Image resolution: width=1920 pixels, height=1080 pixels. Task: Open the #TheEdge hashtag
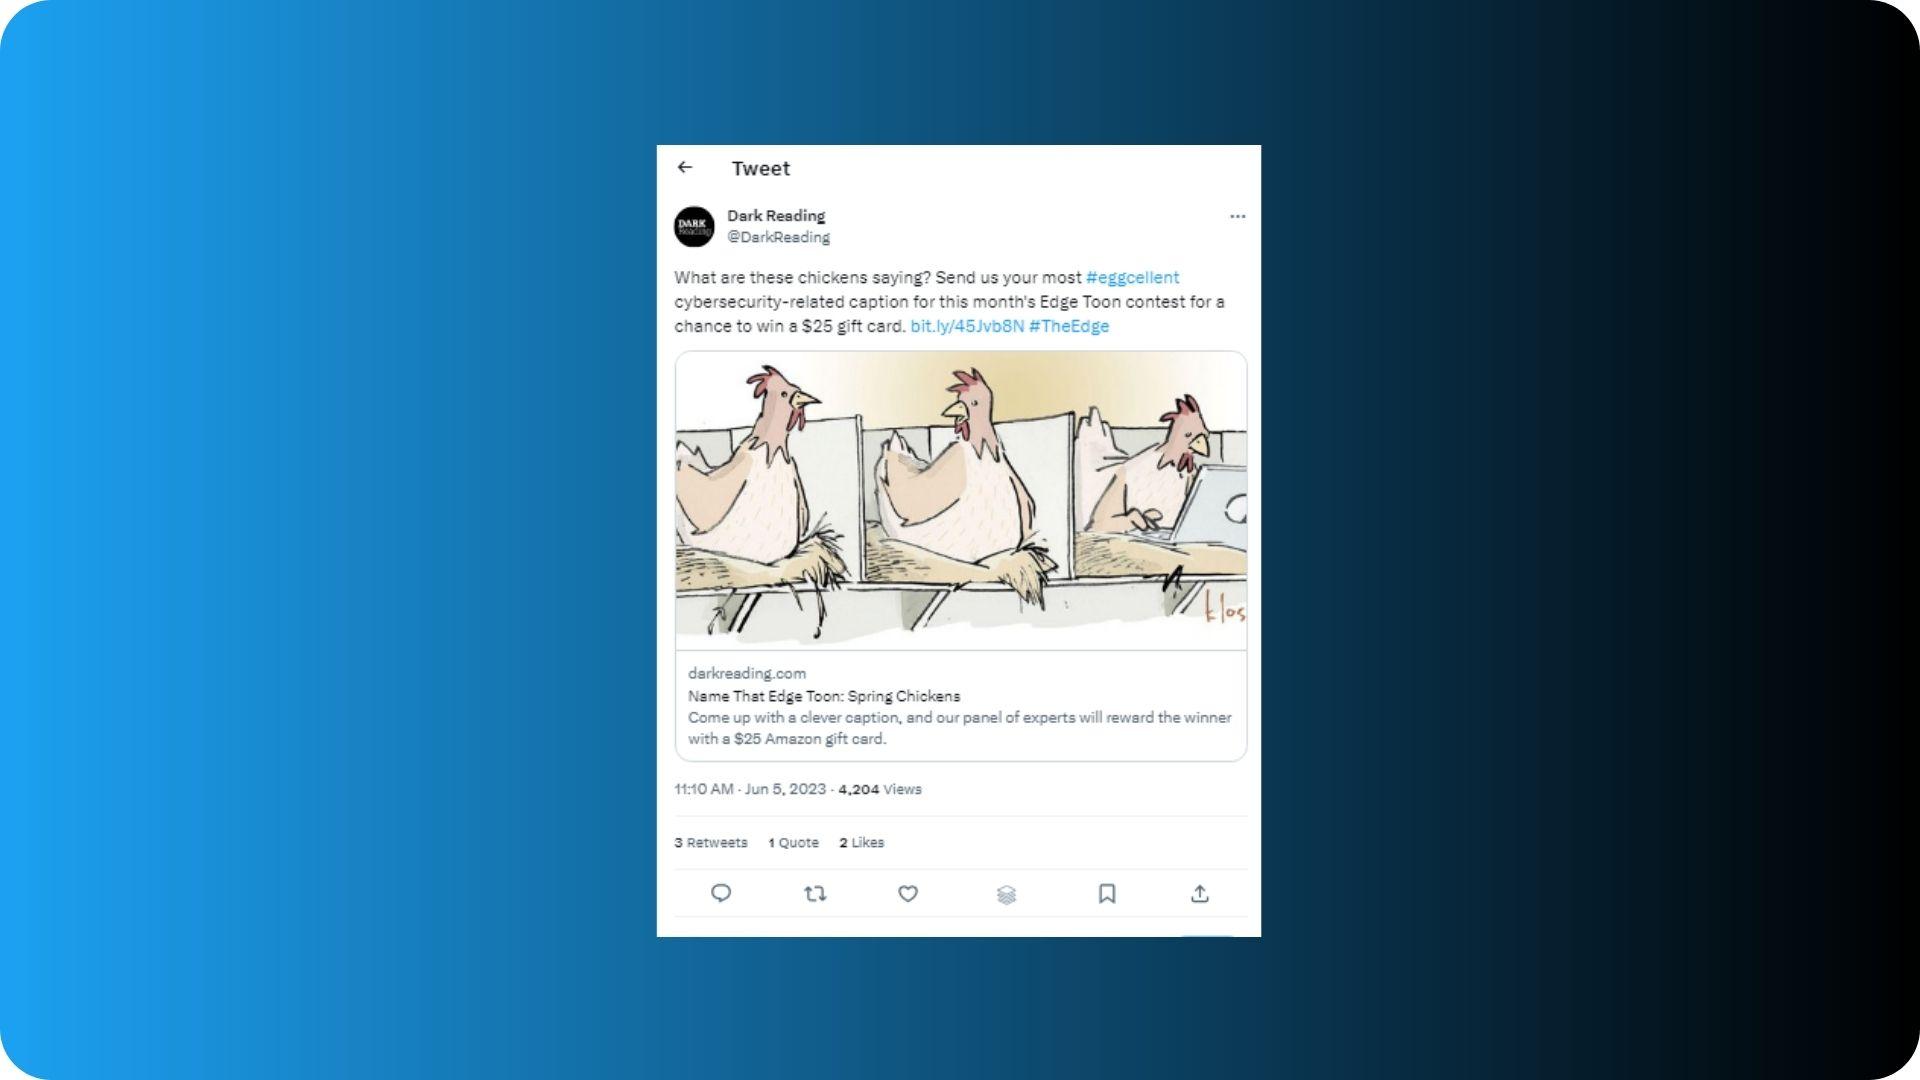click(x=1069, y=326)
